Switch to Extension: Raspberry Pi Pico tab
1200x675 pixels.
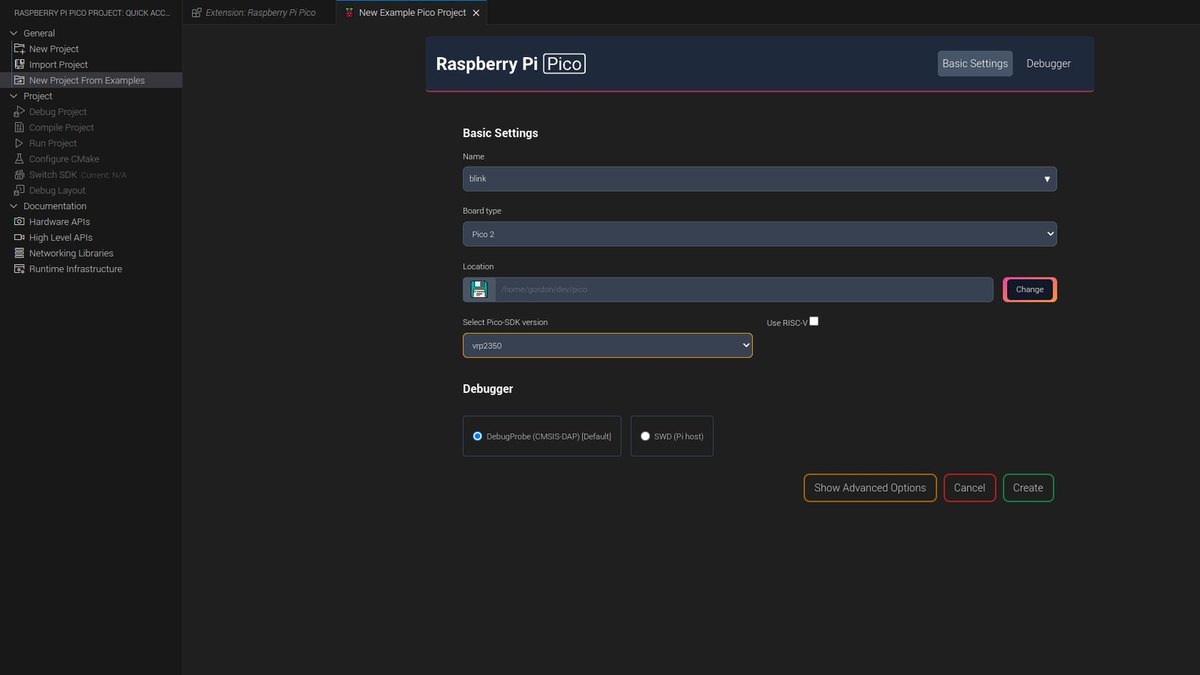point(258,13)
